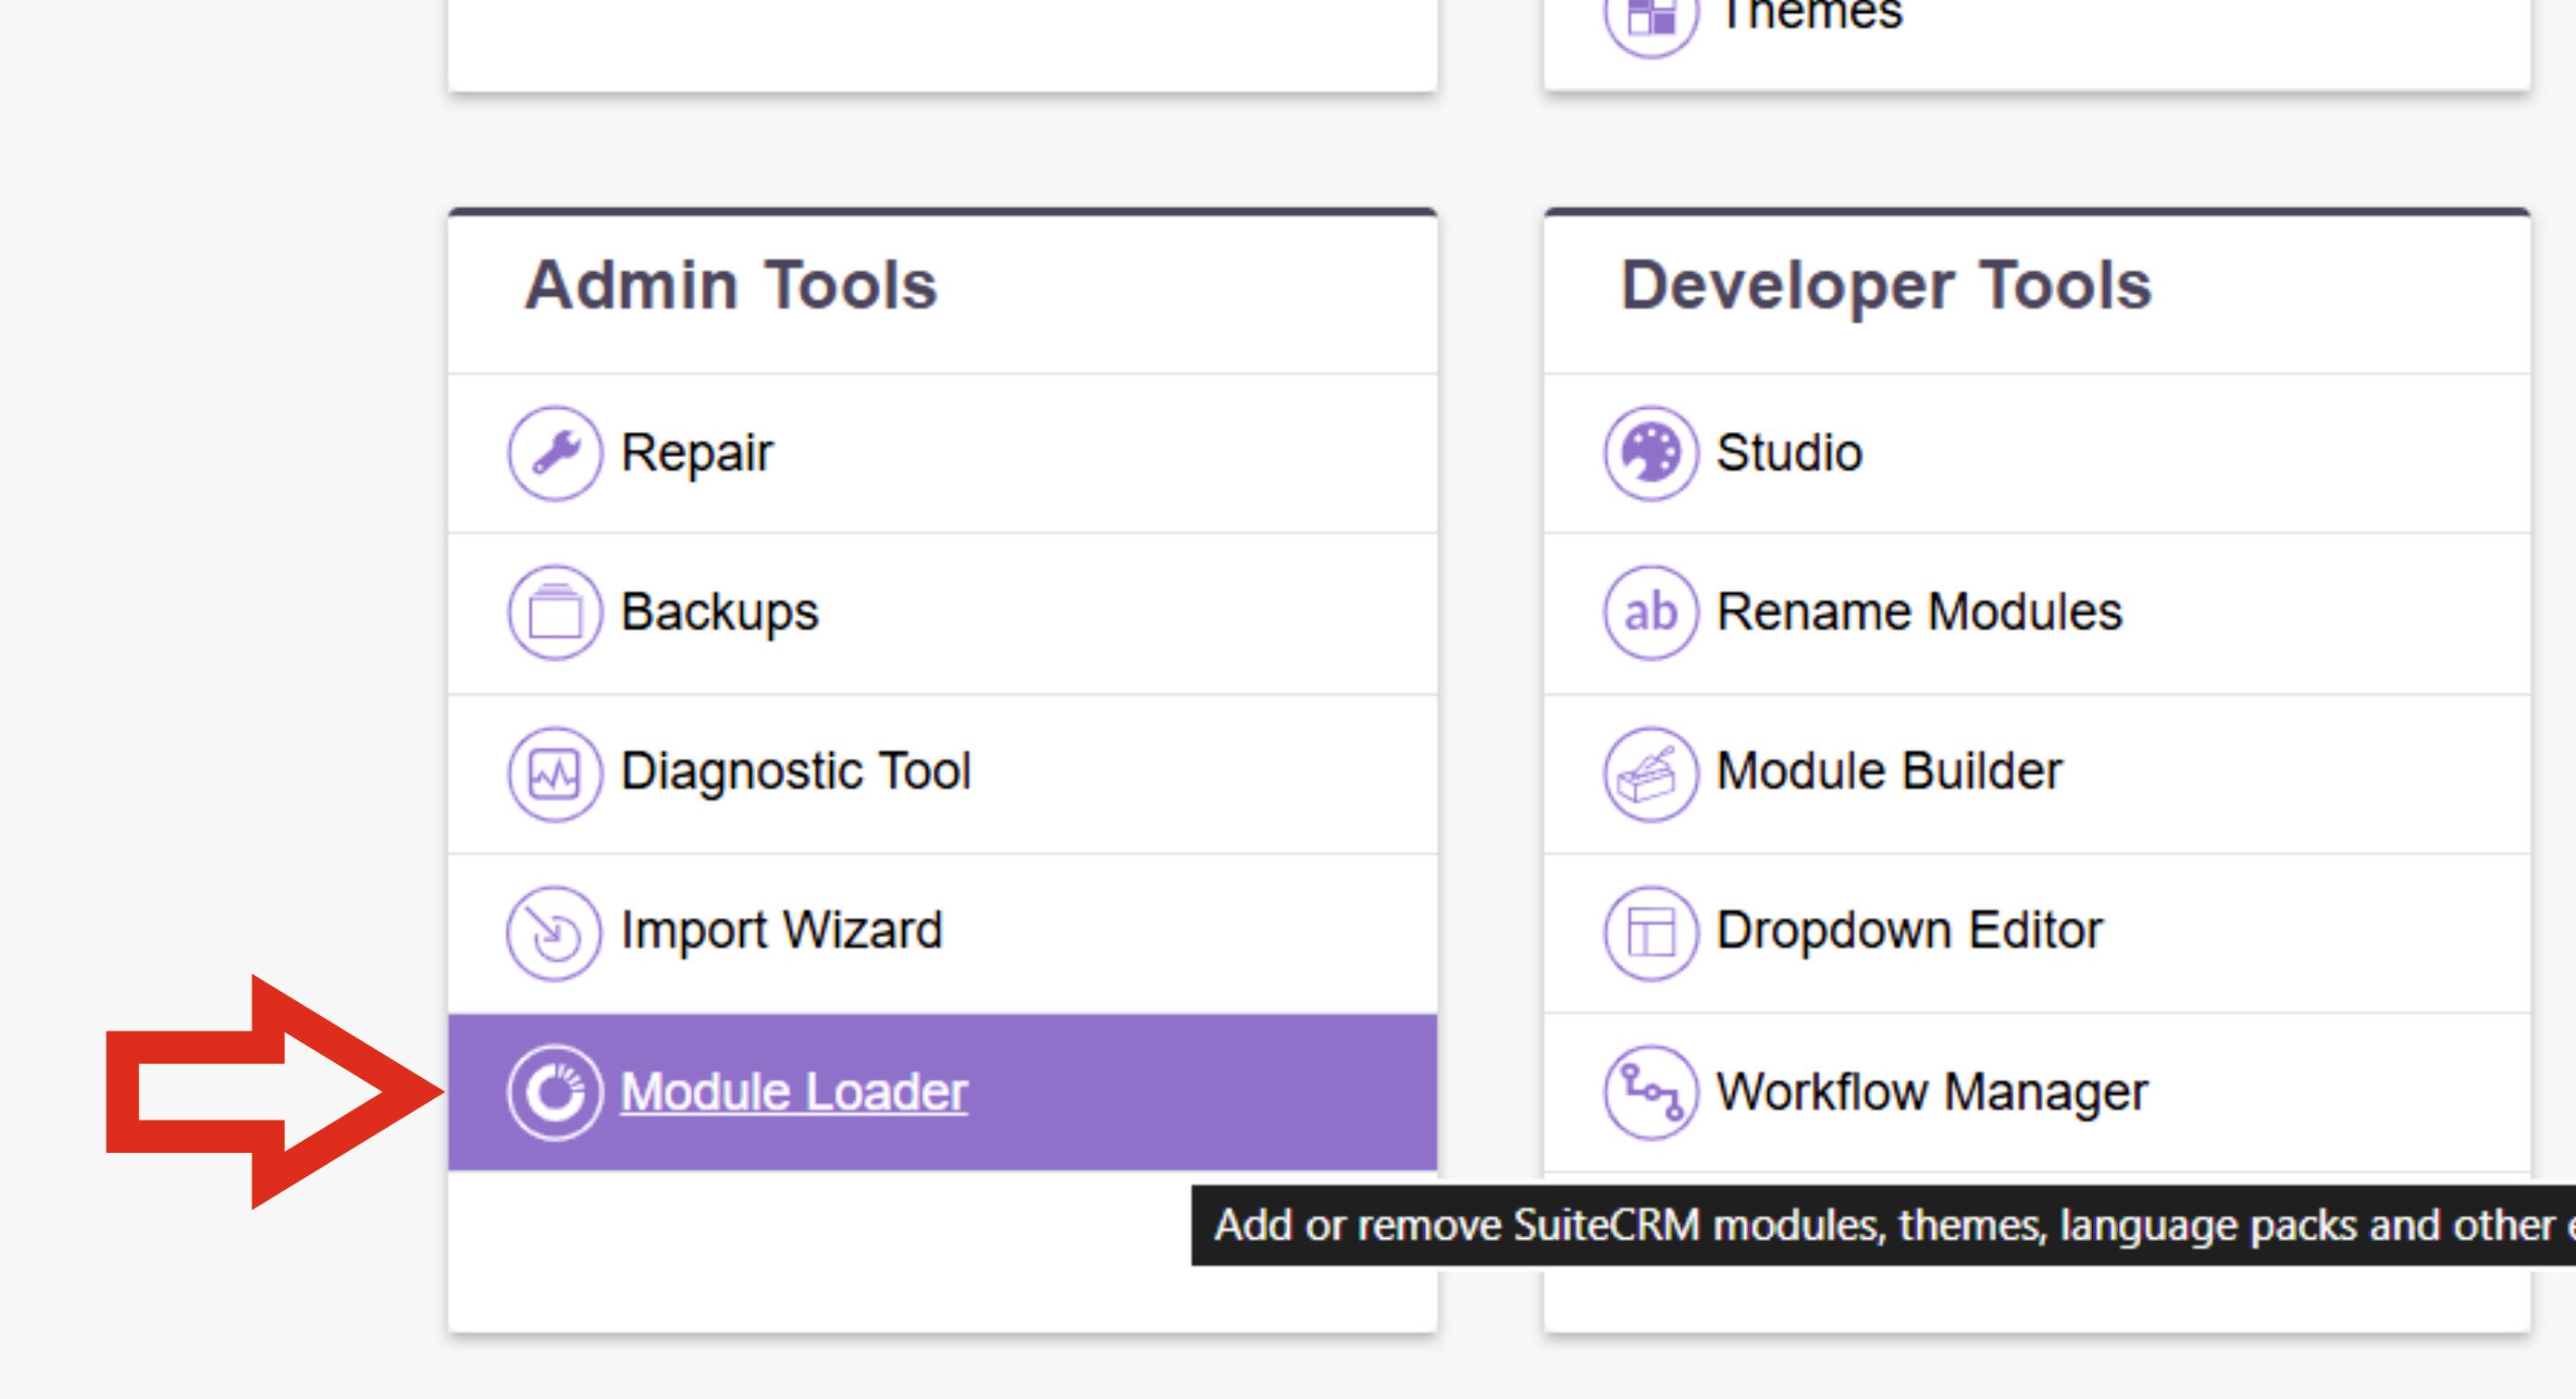Image resolution: width=2576 pixels, height=1399 pixels.
Task: Click the Dropdown Editor layout icon
Action: click(1651, 933)
